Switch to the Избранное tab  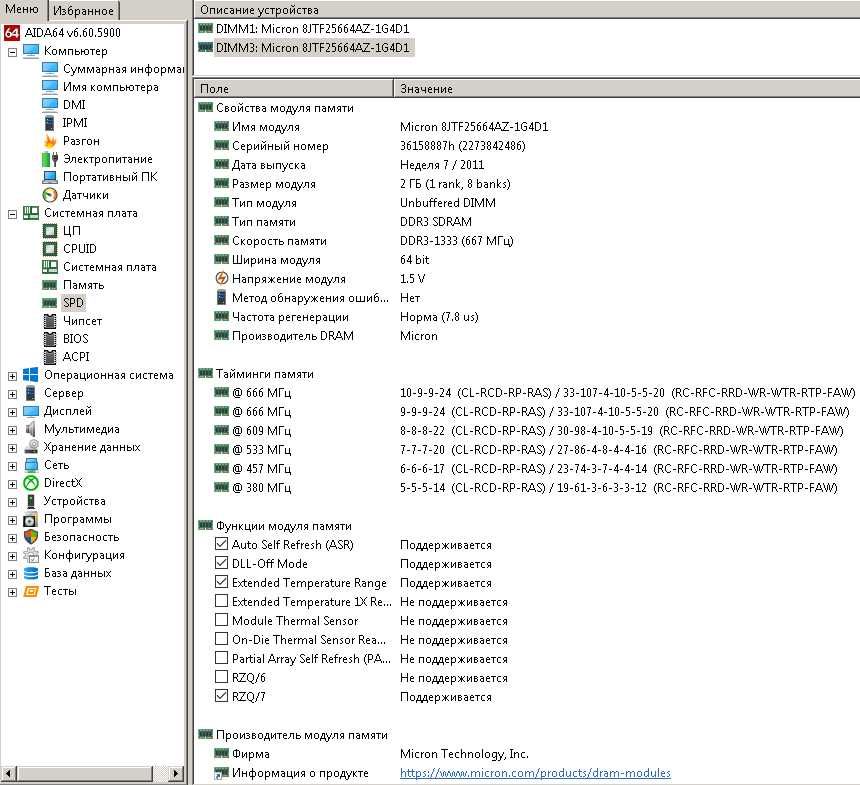84,10
